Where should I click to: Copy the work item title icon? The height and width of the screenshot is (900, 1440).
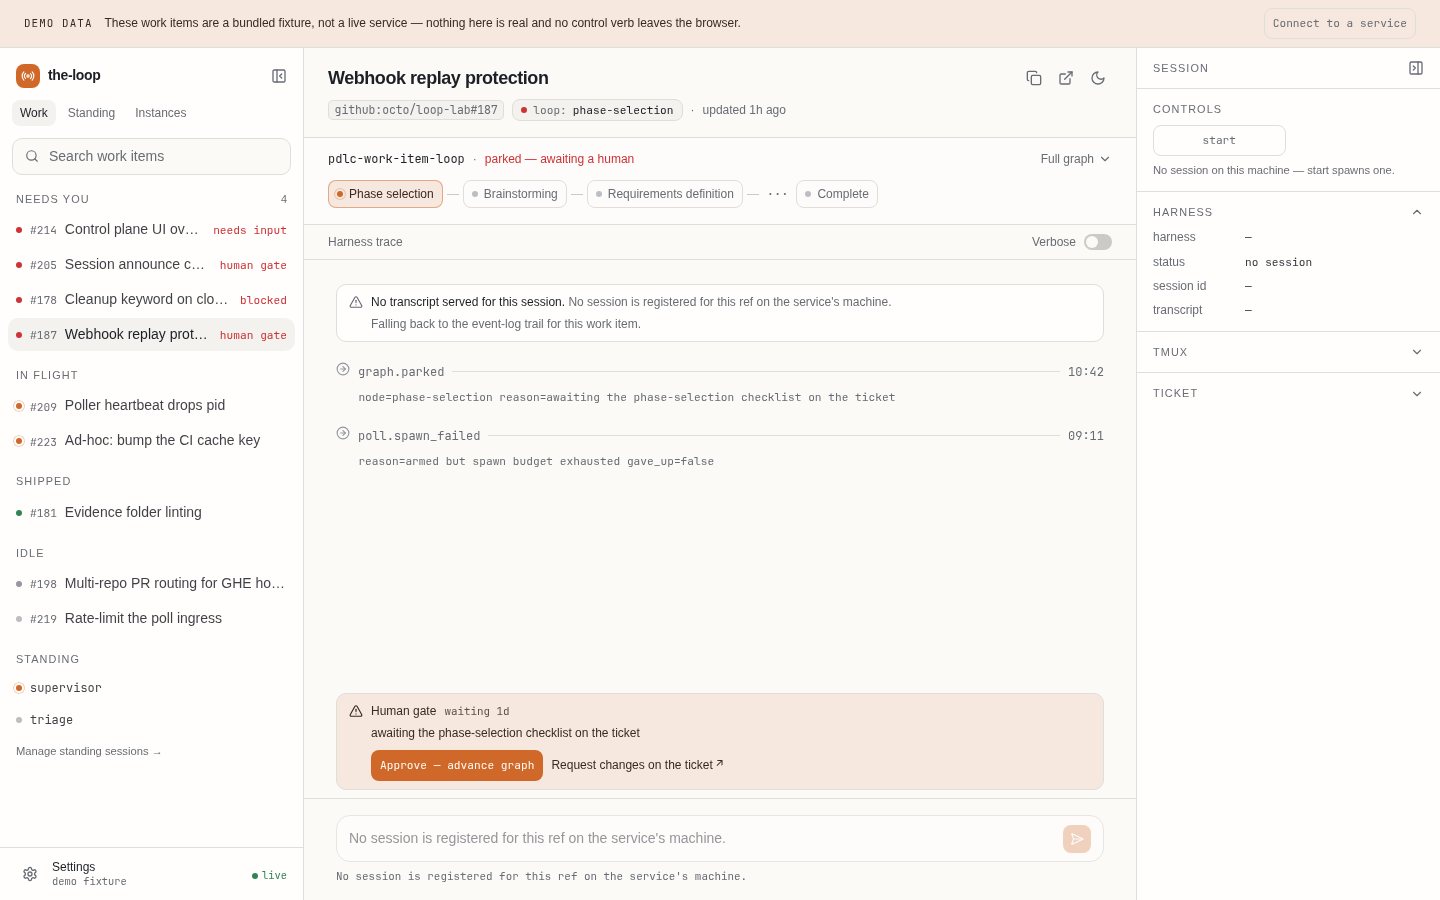coord(1034,78)
